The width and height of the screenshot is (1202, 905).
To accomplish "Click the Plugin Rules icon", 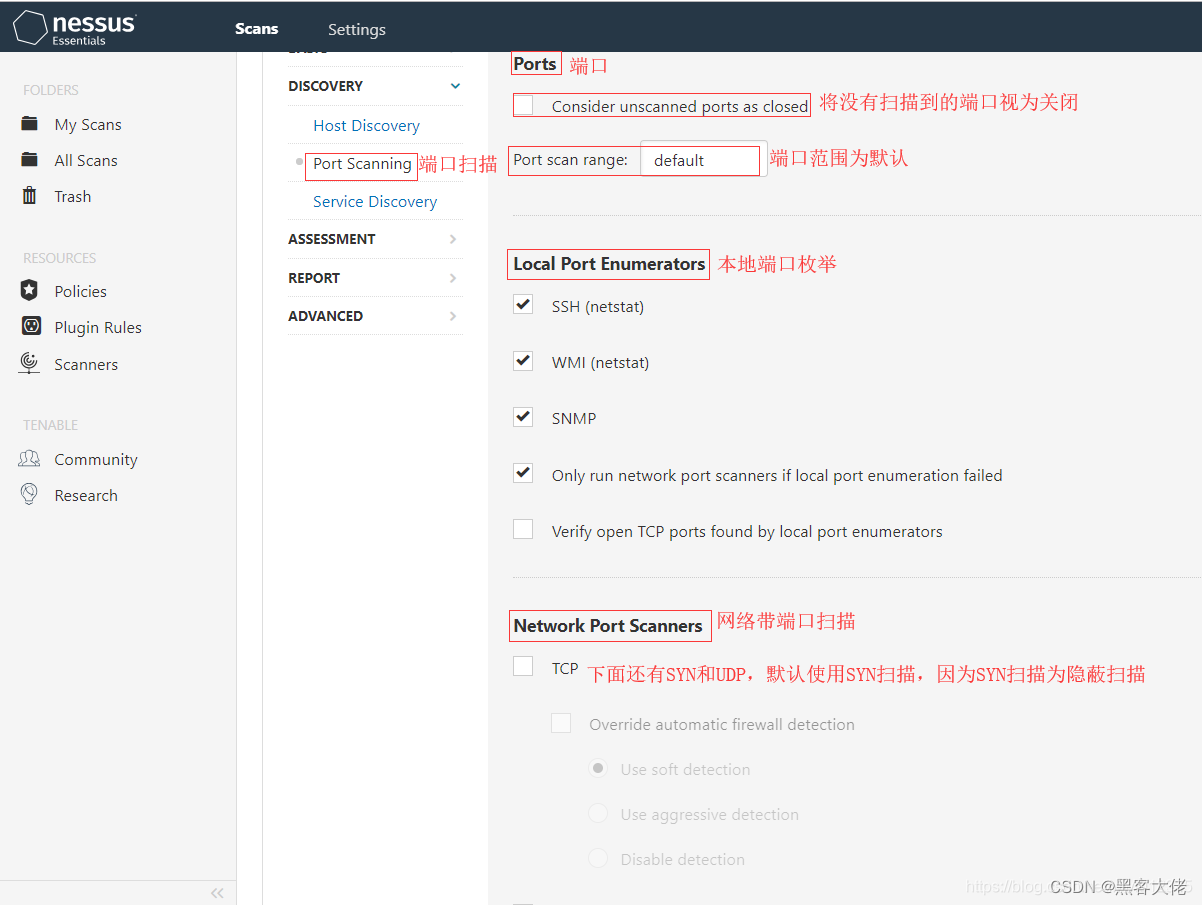I will pyautogui.click(x=31, y=327).
